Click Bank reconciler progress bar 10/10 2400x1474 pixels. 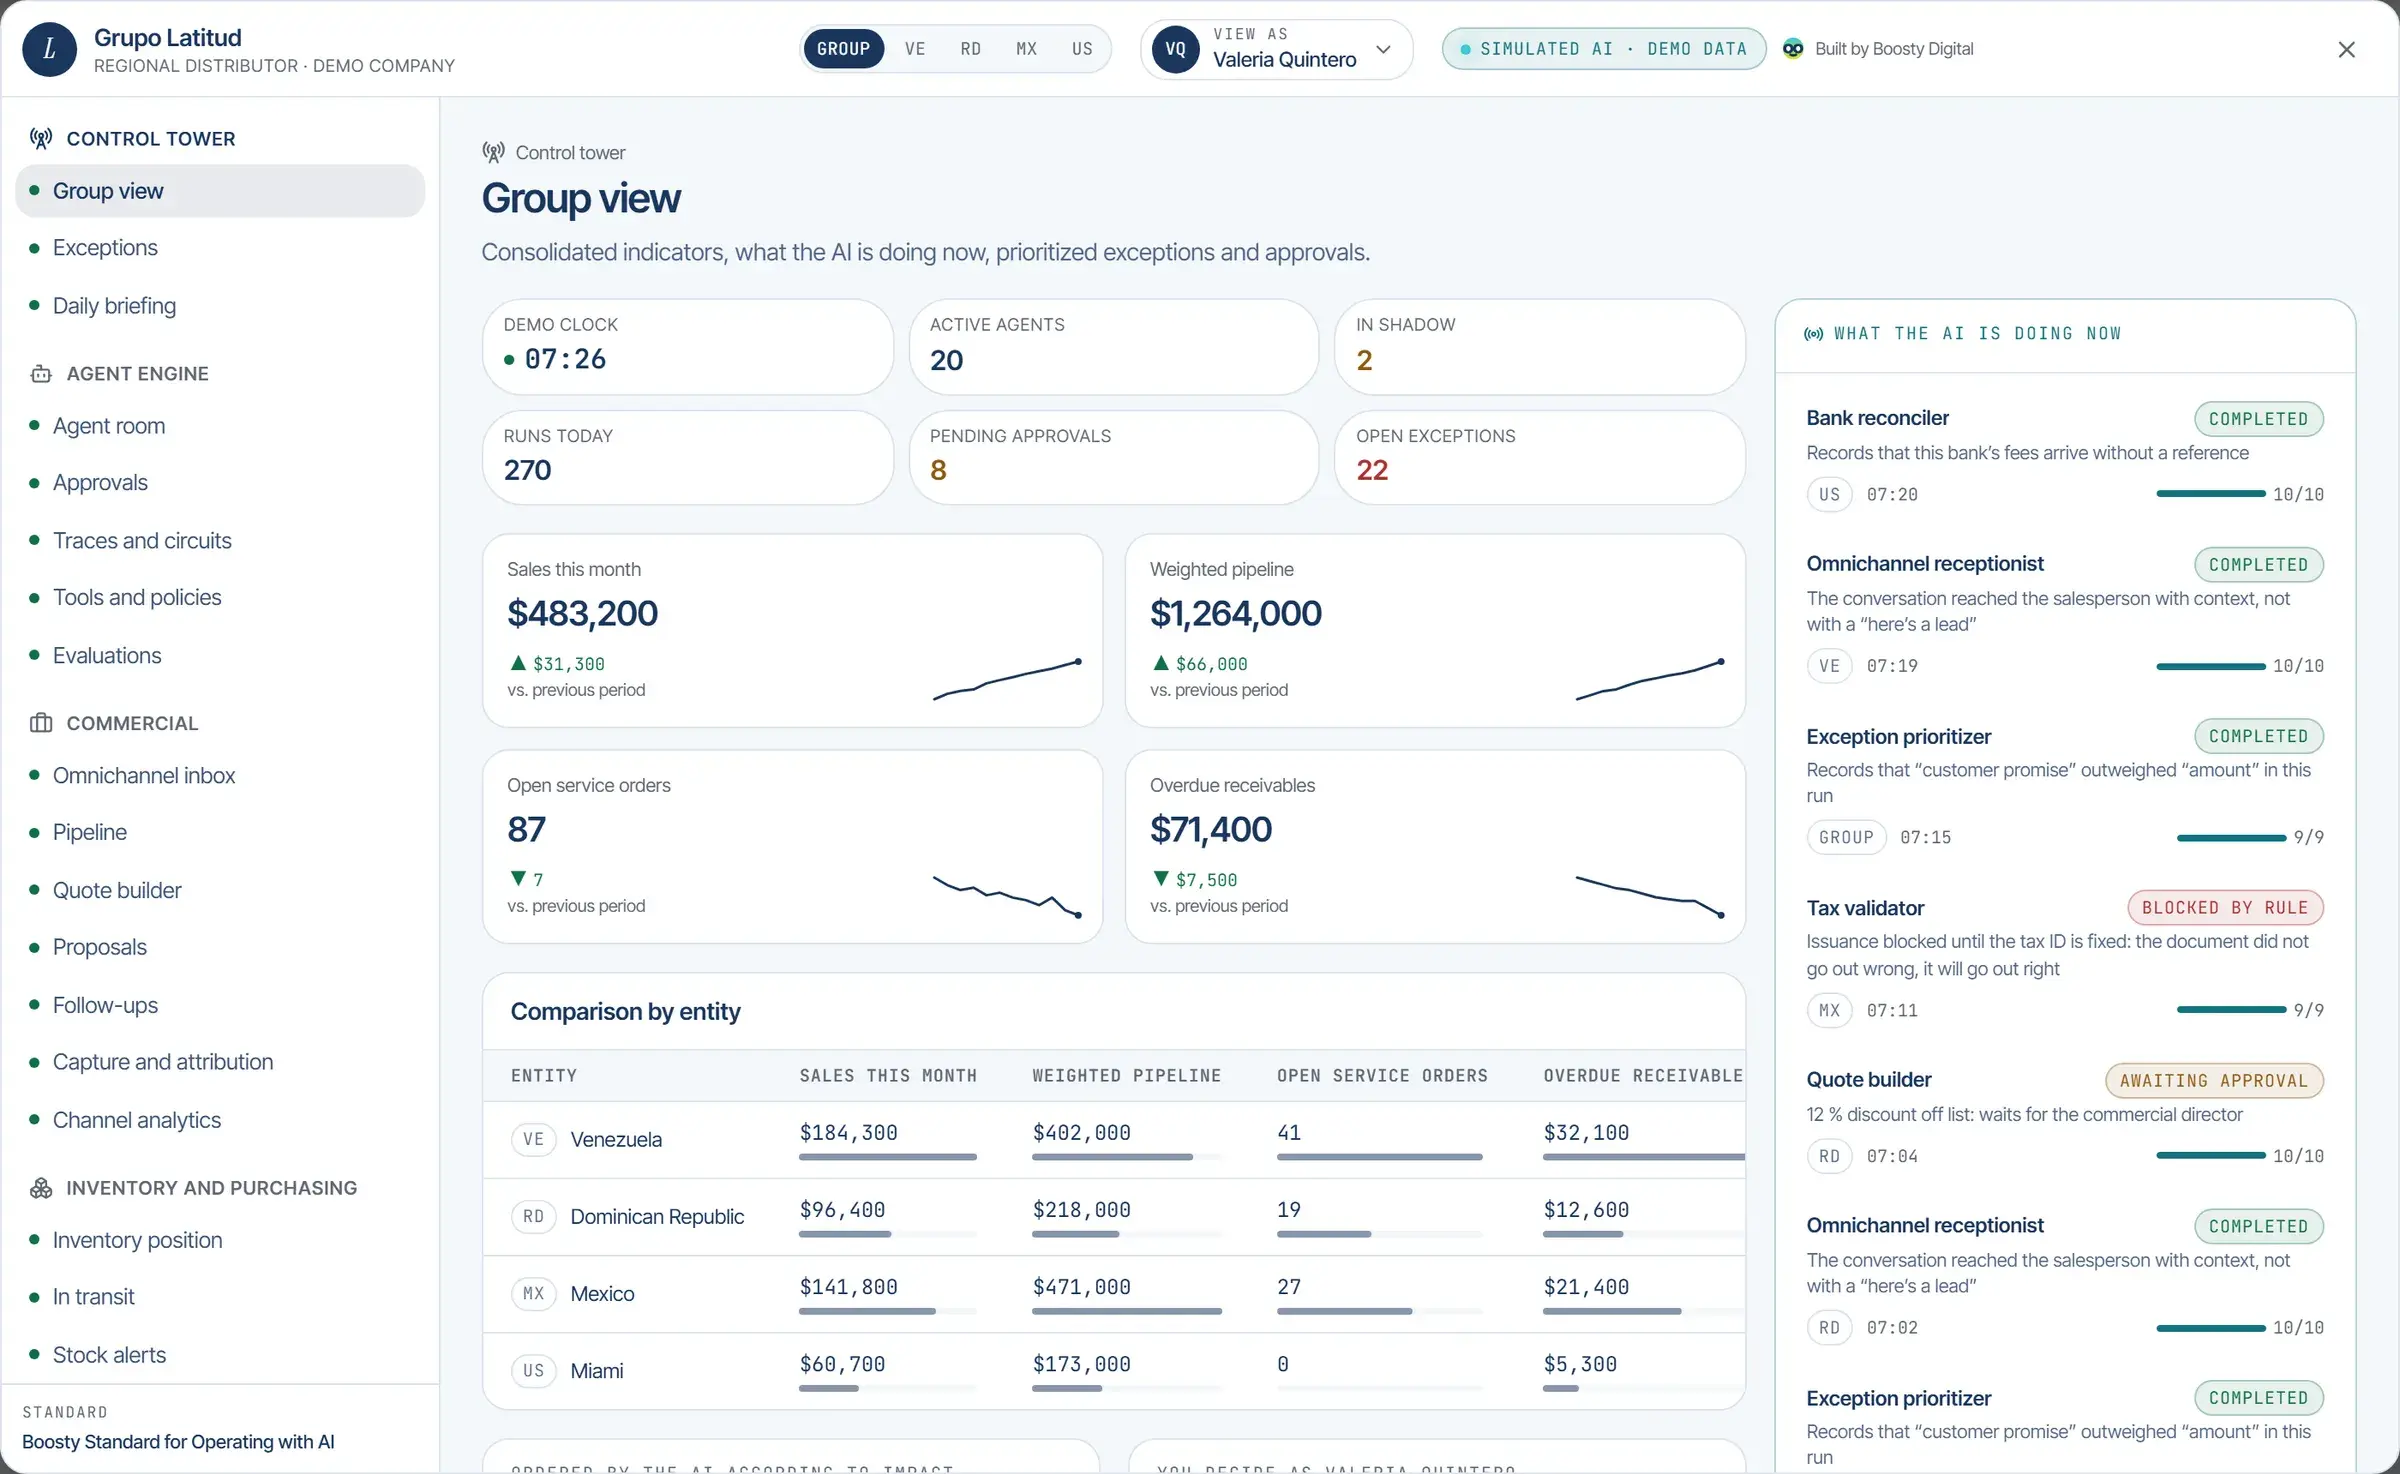click(x=2210, y=494)
